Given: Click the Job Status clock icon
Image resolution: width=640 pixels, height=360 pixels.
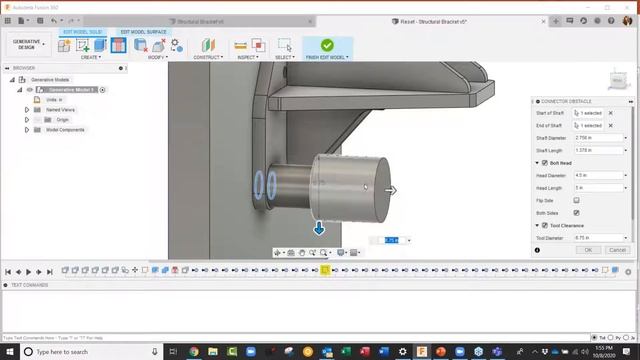Looking at the screenshot, I should [x=584, y=21].
